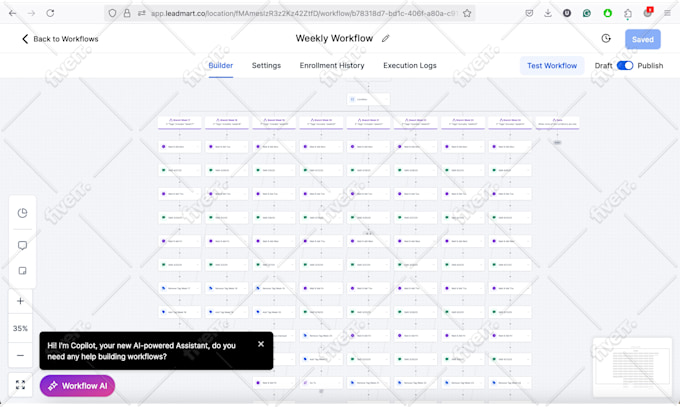Viewport: 680px width, 407px height.
Task: Switch to the Builder tab
Action: point(221,66)
